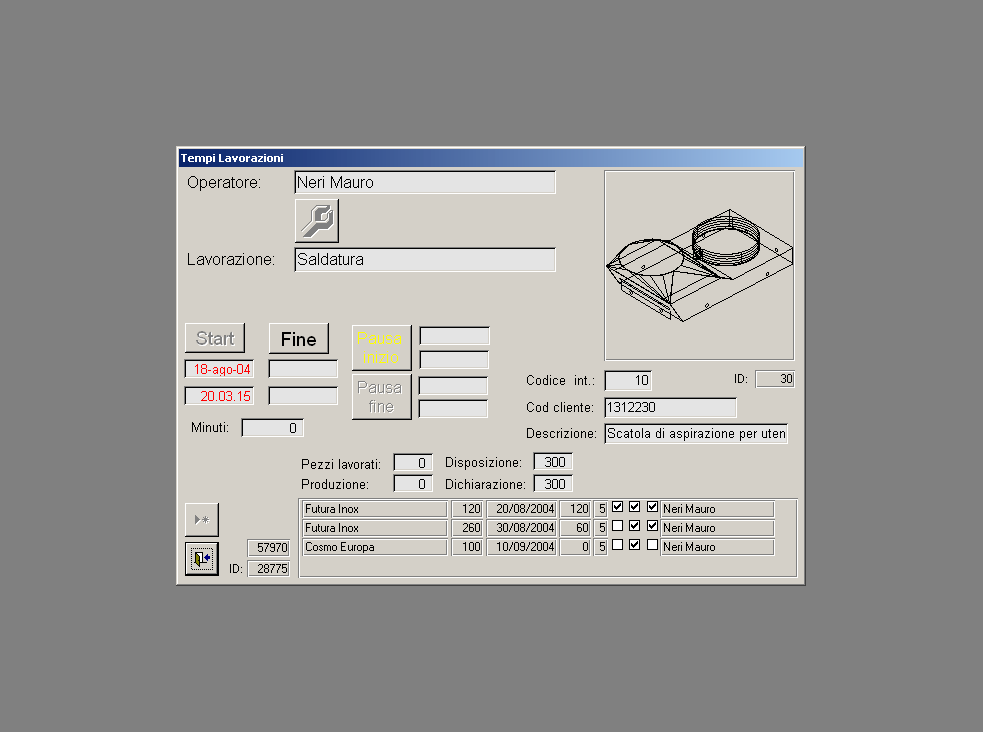Click the Pezzi lavorati field

coord(413,463)
